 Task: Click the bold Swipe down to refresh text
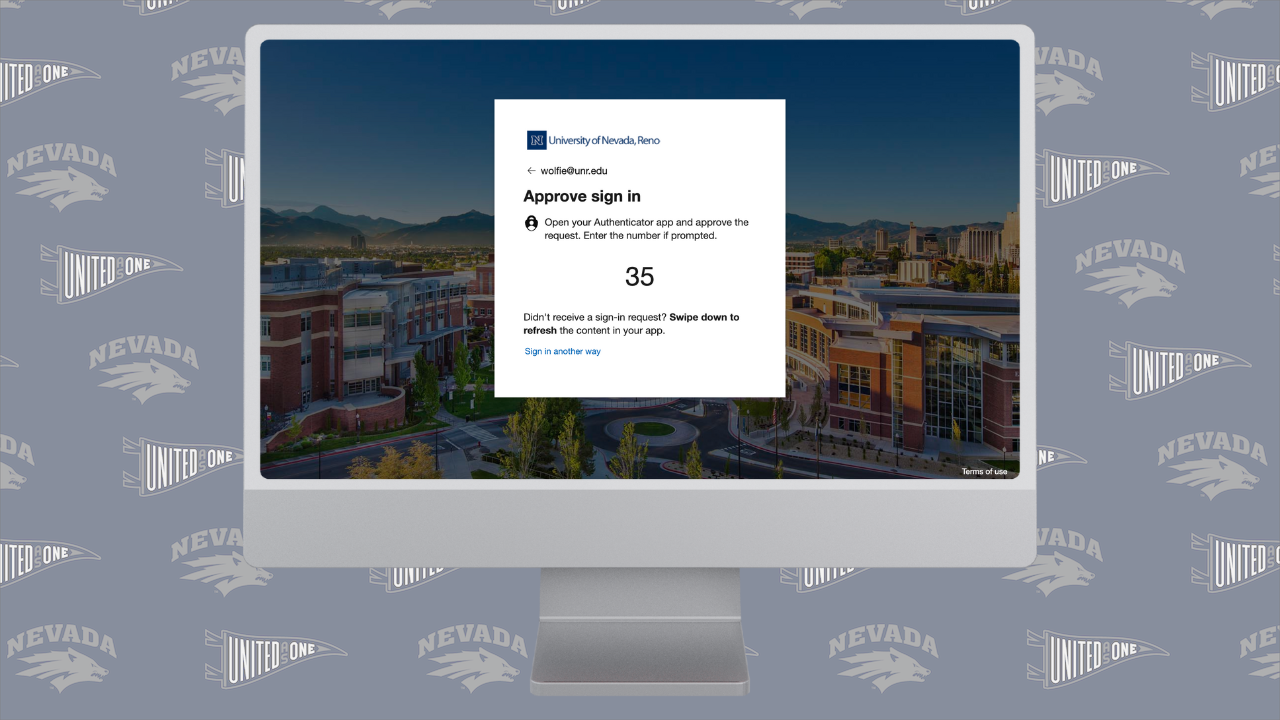pyautogui.click(x=704, y=318)
